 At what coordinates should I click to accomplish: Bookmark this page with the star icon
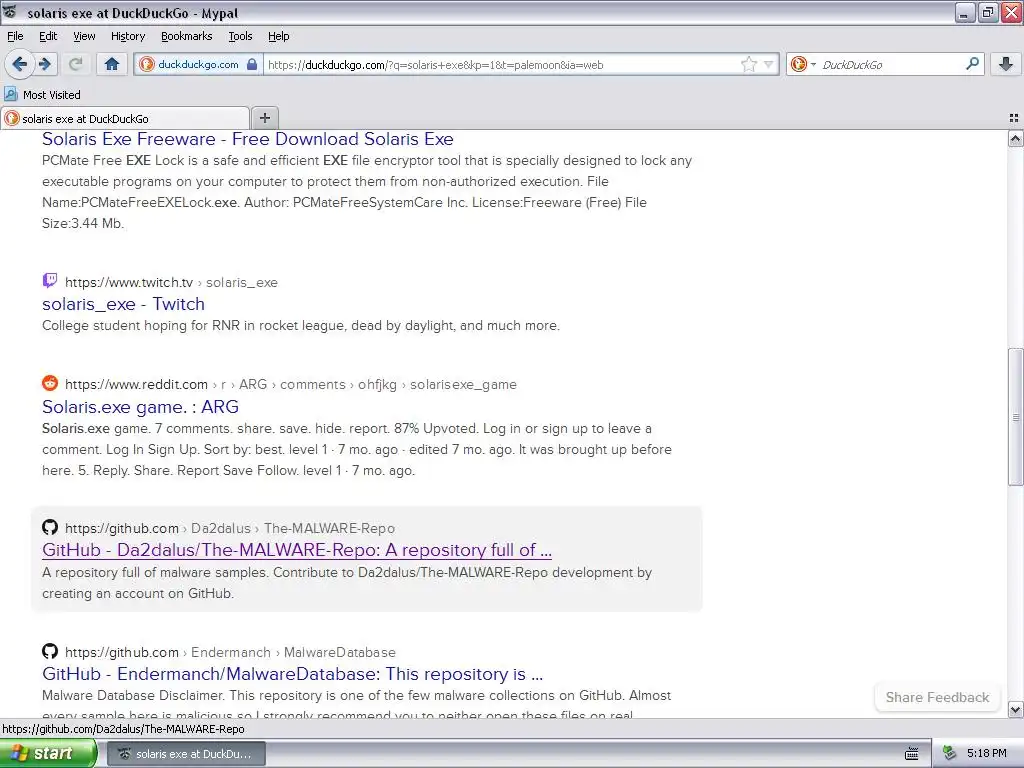tap(748, 64)
